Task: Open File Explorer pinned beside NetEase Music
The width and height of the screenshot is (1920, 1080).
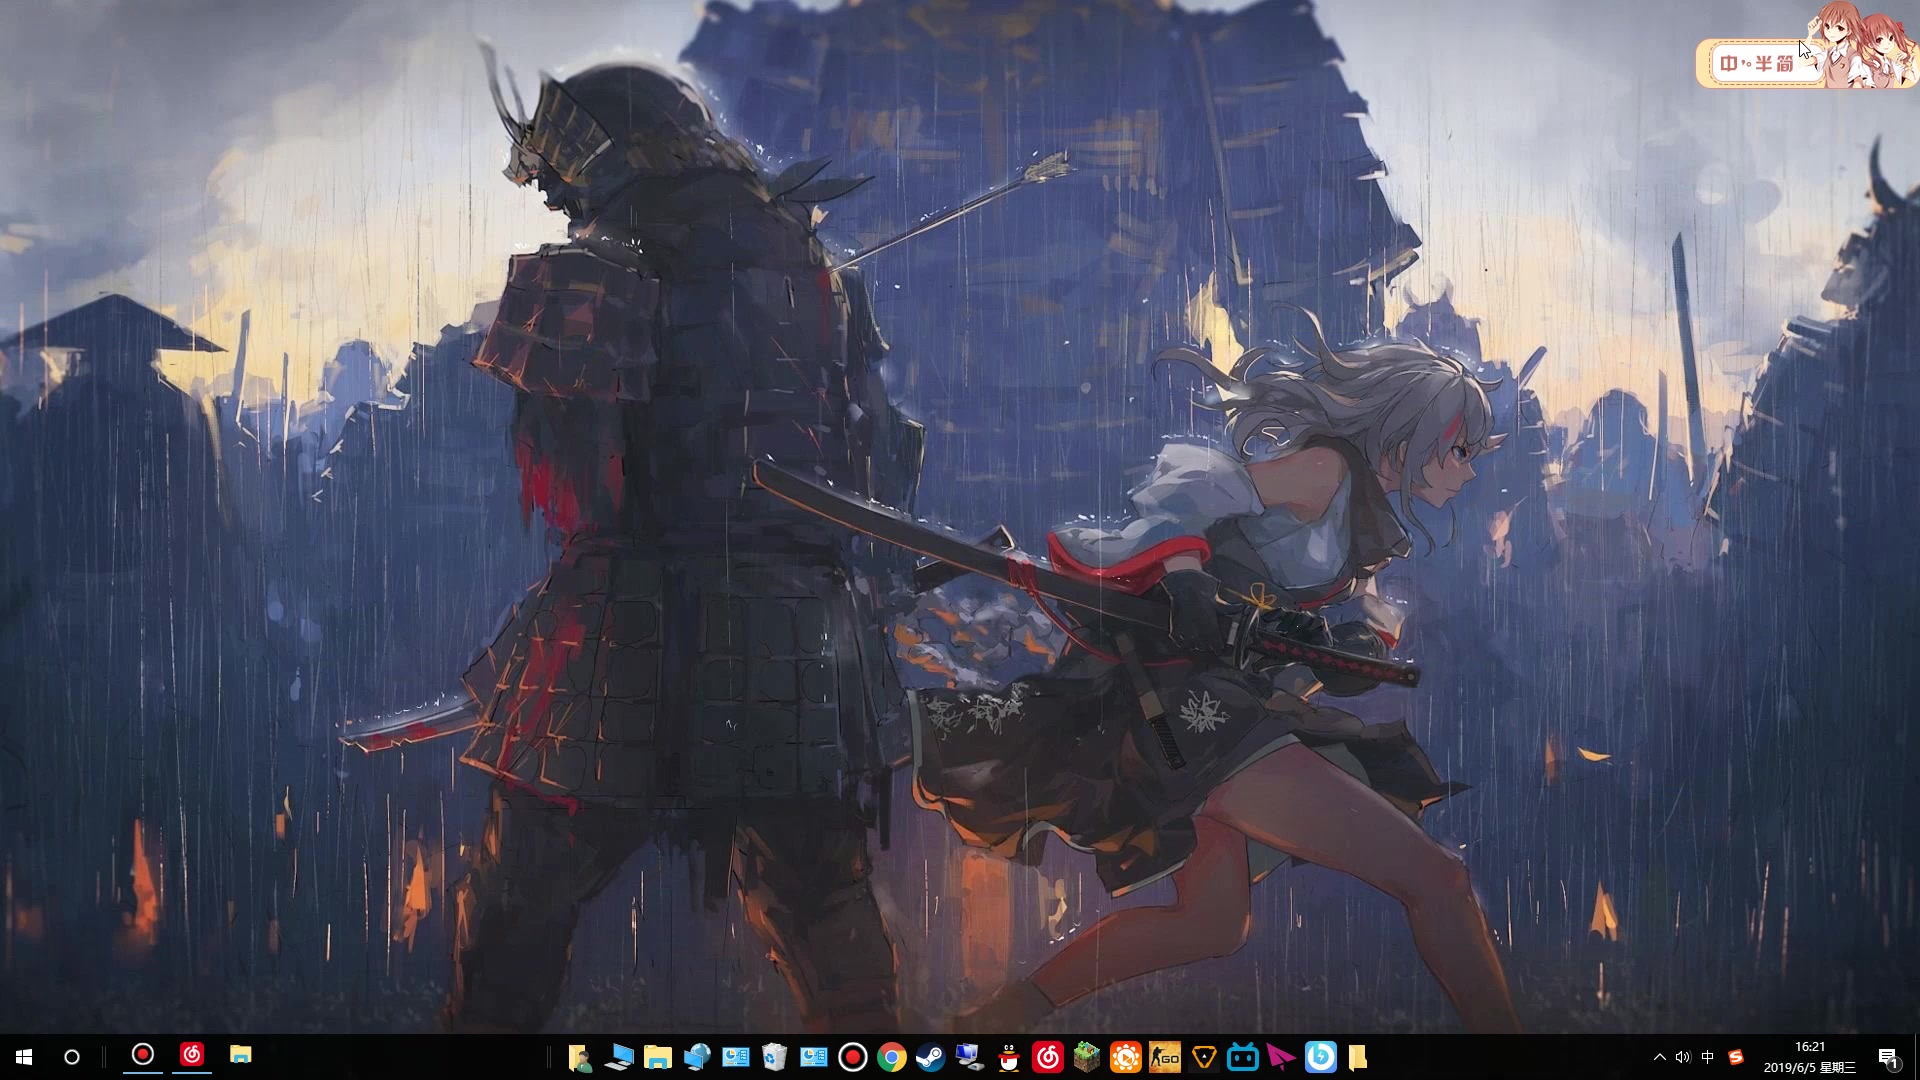Action: (240, 1055)
